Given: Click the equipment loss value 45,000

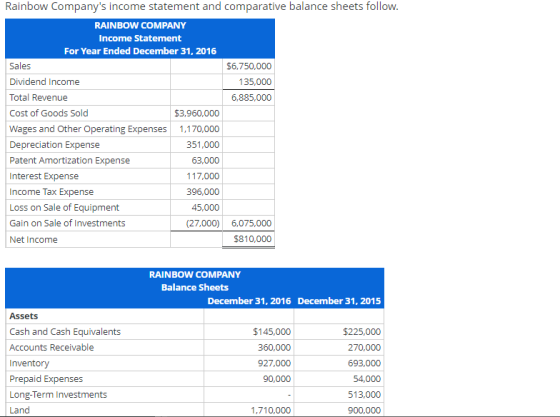Looking at the screenshot, I should pyautogui.click(x=205, y=207).
